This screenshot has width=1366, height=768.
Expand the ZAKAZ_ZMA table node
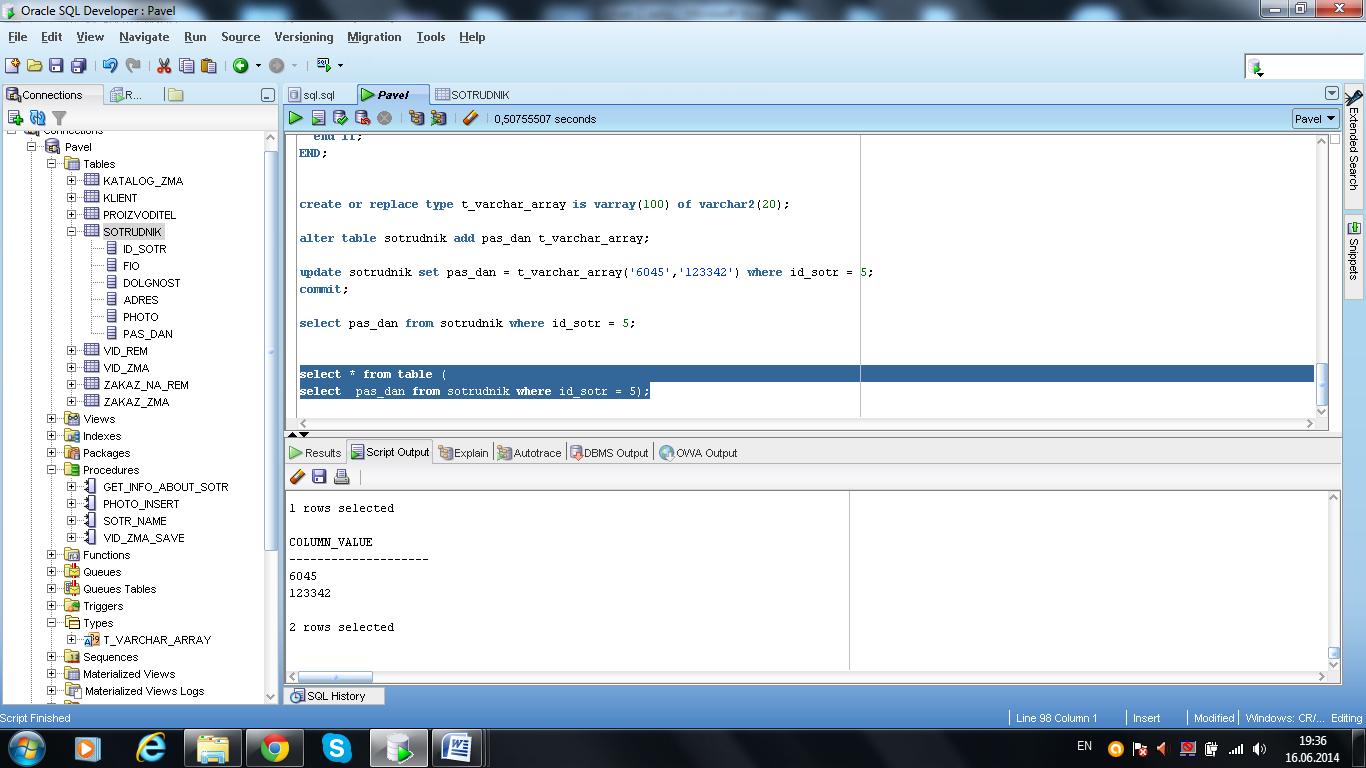click(x=72, y=402)
